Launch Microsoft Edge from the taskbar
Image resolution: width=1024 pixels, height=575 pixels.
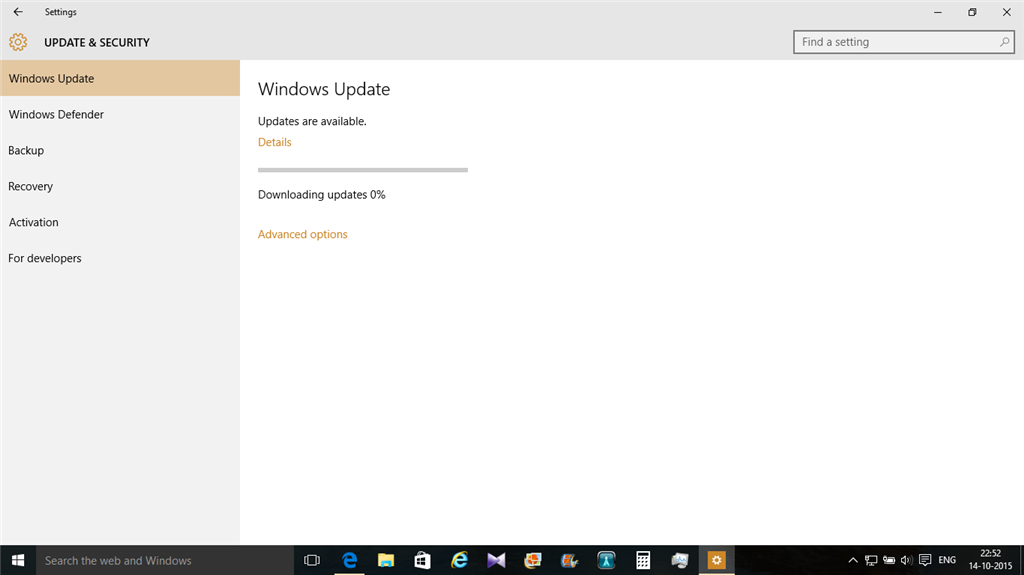(349, 560)
